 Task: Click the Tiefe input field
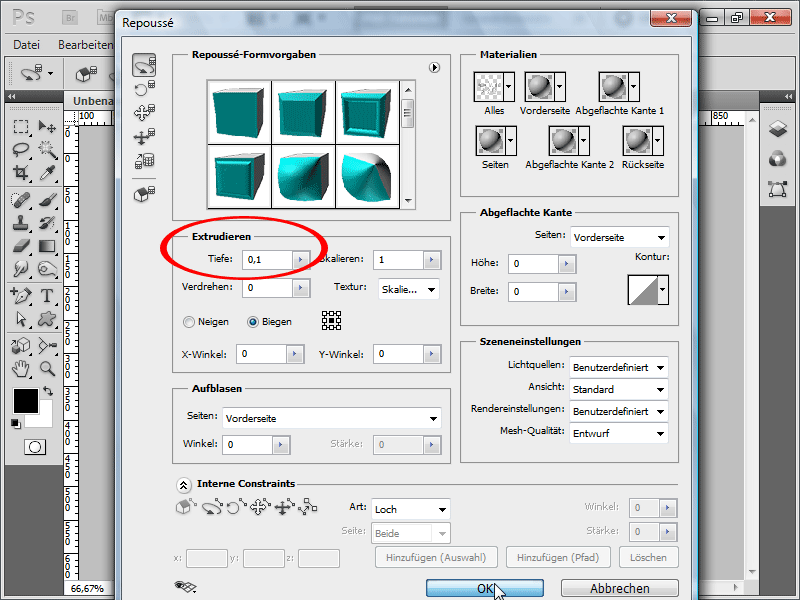[x=267, y=260]
